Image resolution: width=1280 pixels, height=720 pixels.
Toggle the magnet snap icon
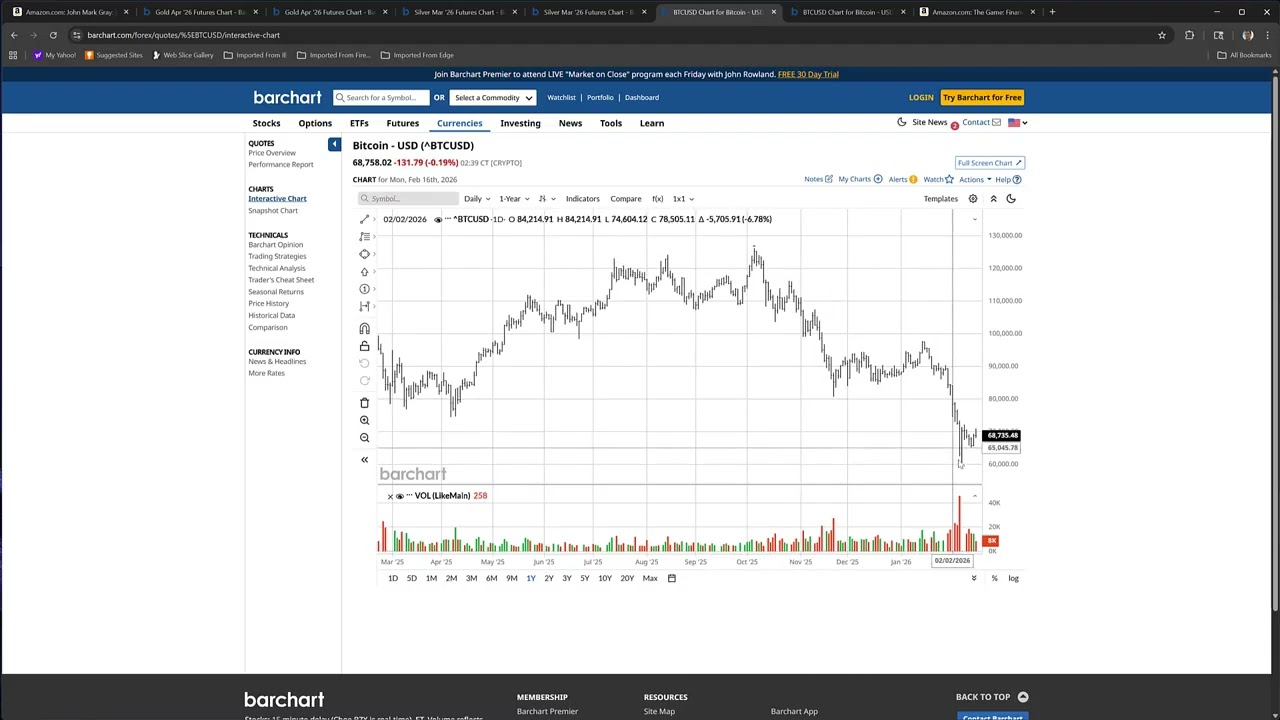click(x=364, y=329)
